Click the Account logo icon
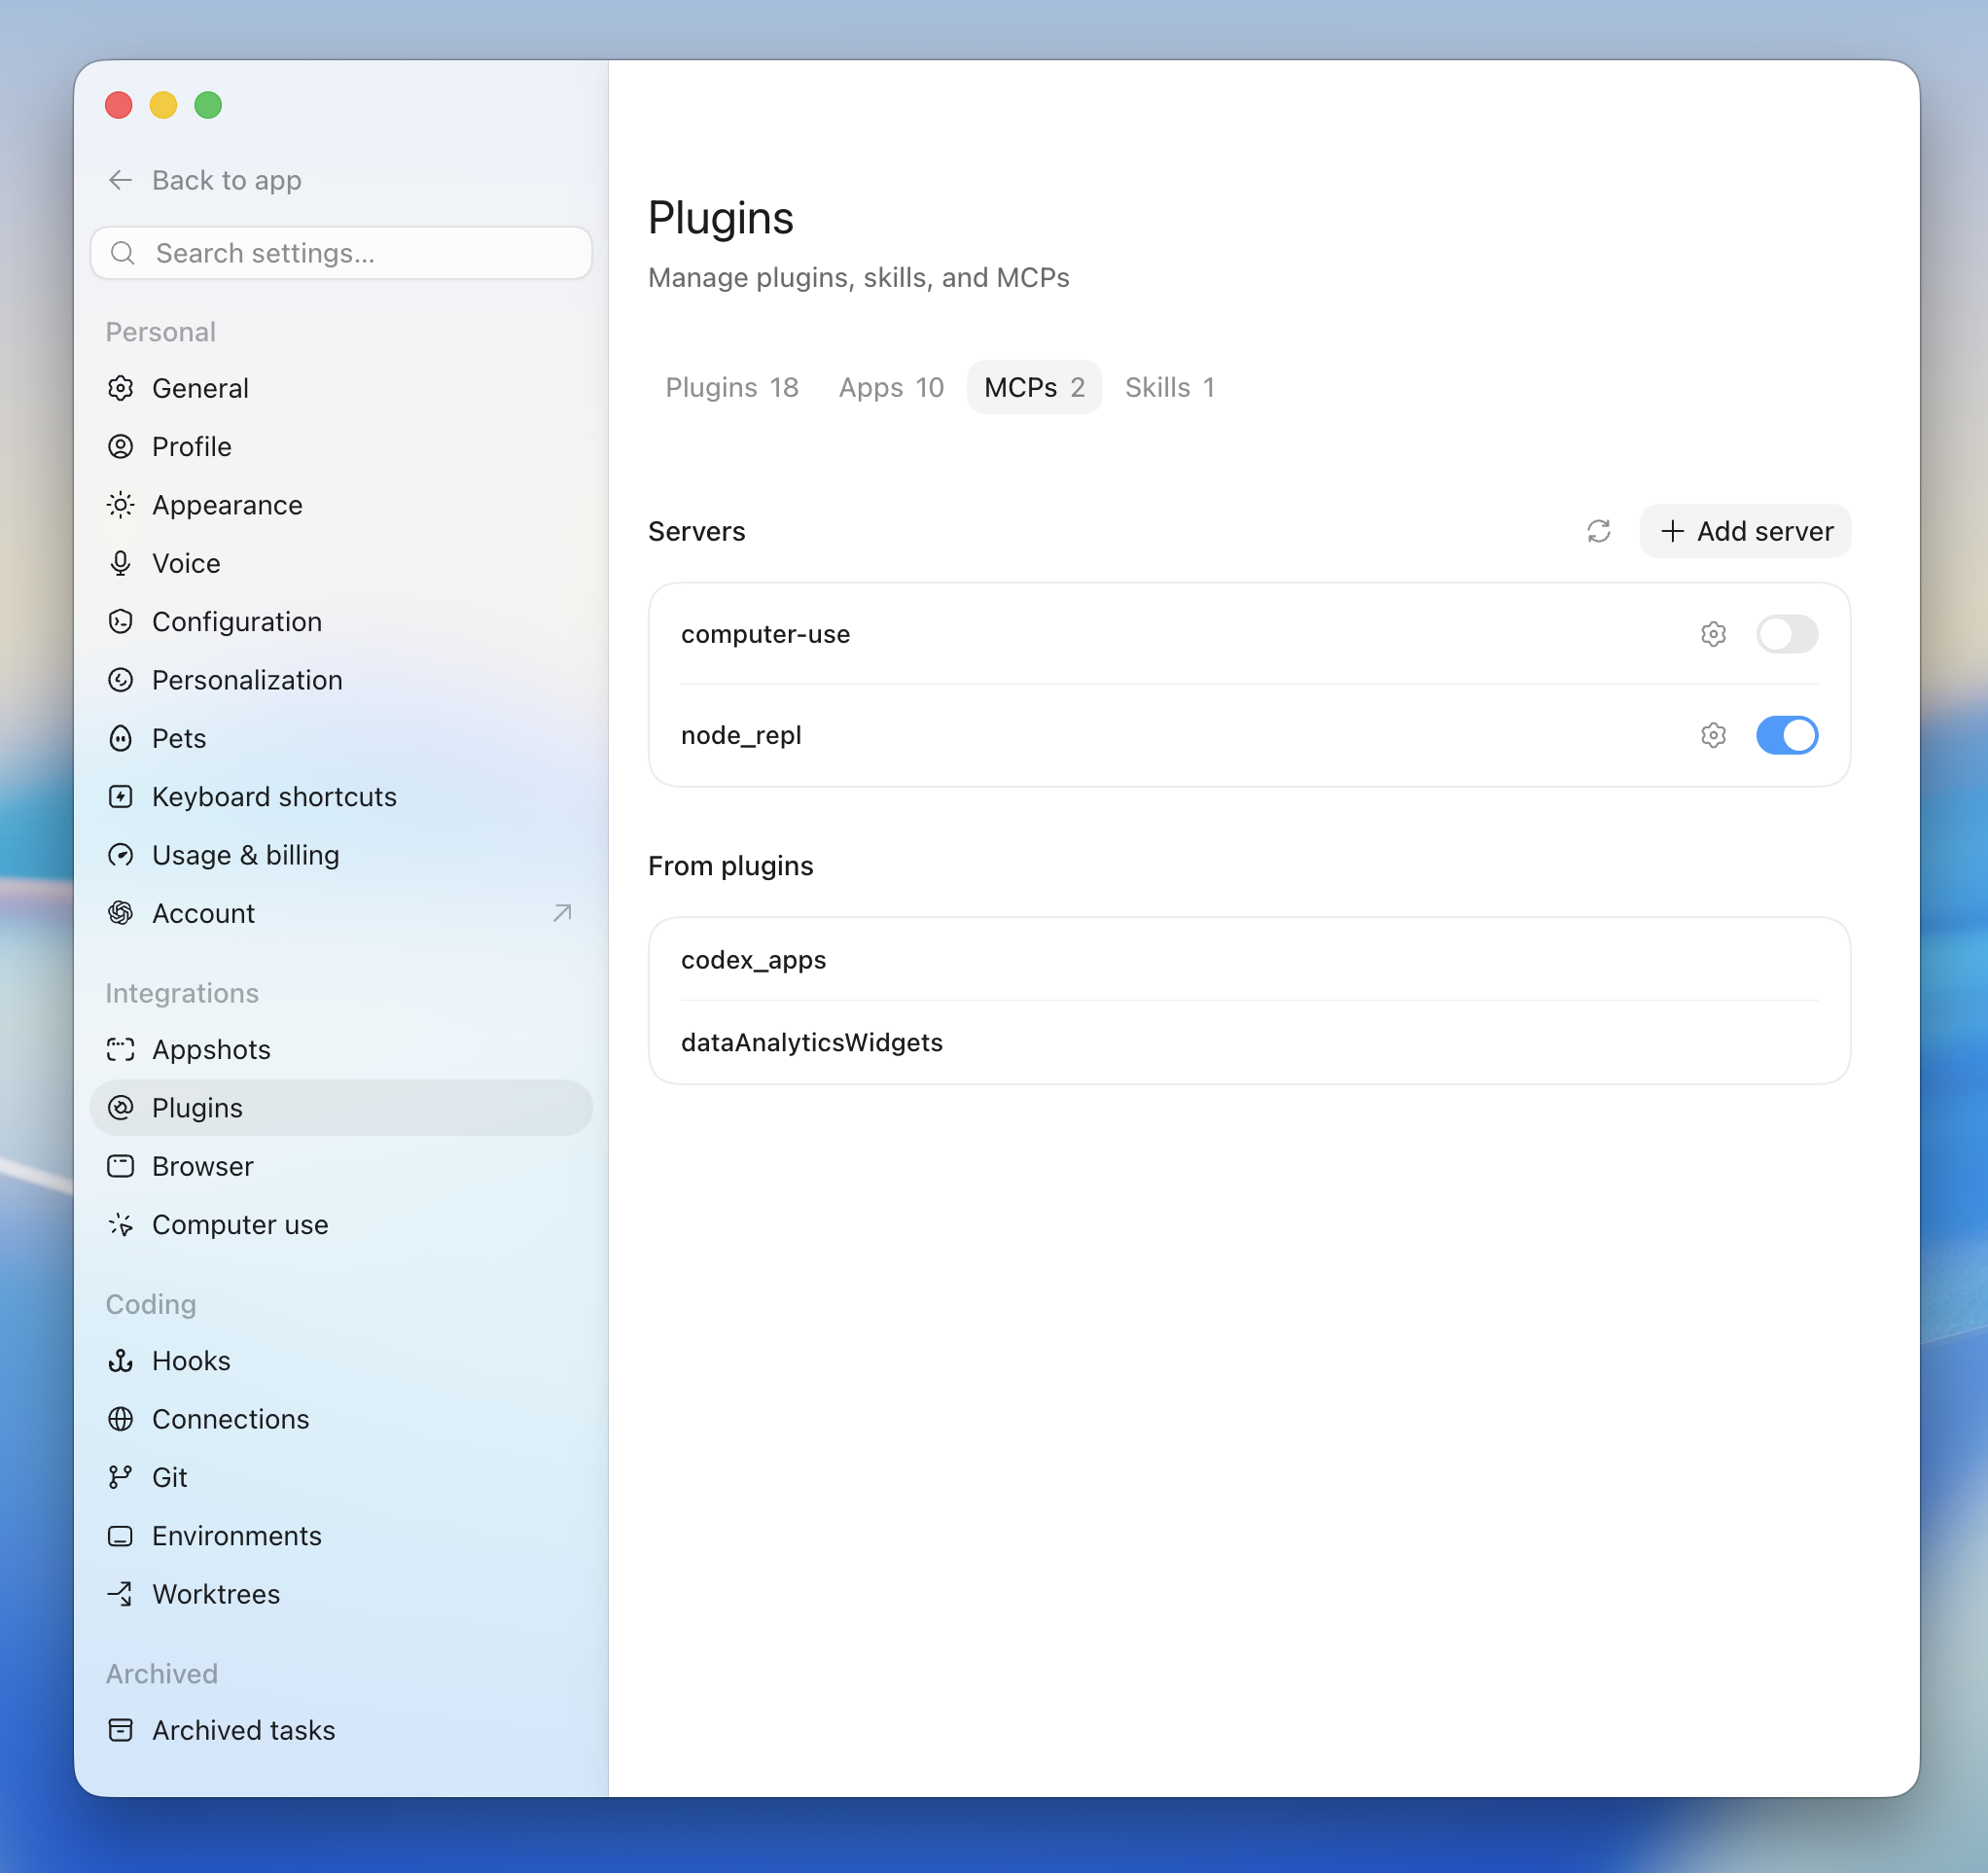The width and height of the screenshot is (1988, 1873). 121,913
